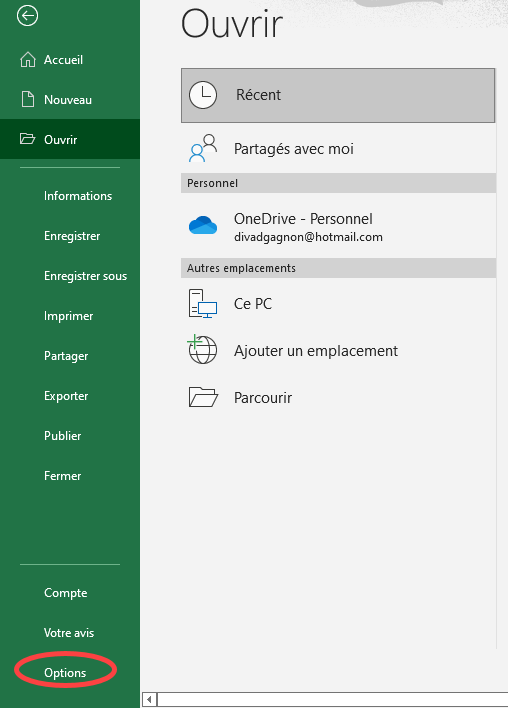Image resolution: width=508 pixels, height=708 pixels.
Task: Click the Ce PC computer icon
Action: 203,303
